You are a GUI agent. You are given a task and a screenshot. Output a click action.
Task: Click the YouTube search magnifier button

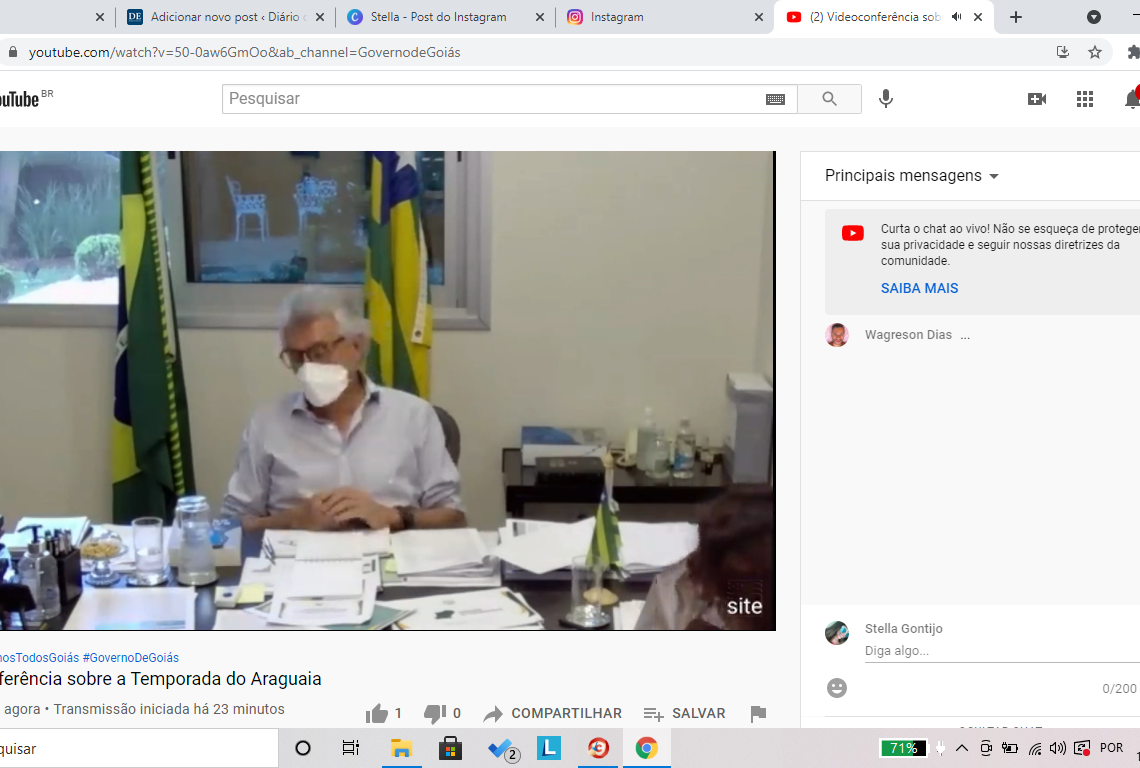click(x=830, y=99)
